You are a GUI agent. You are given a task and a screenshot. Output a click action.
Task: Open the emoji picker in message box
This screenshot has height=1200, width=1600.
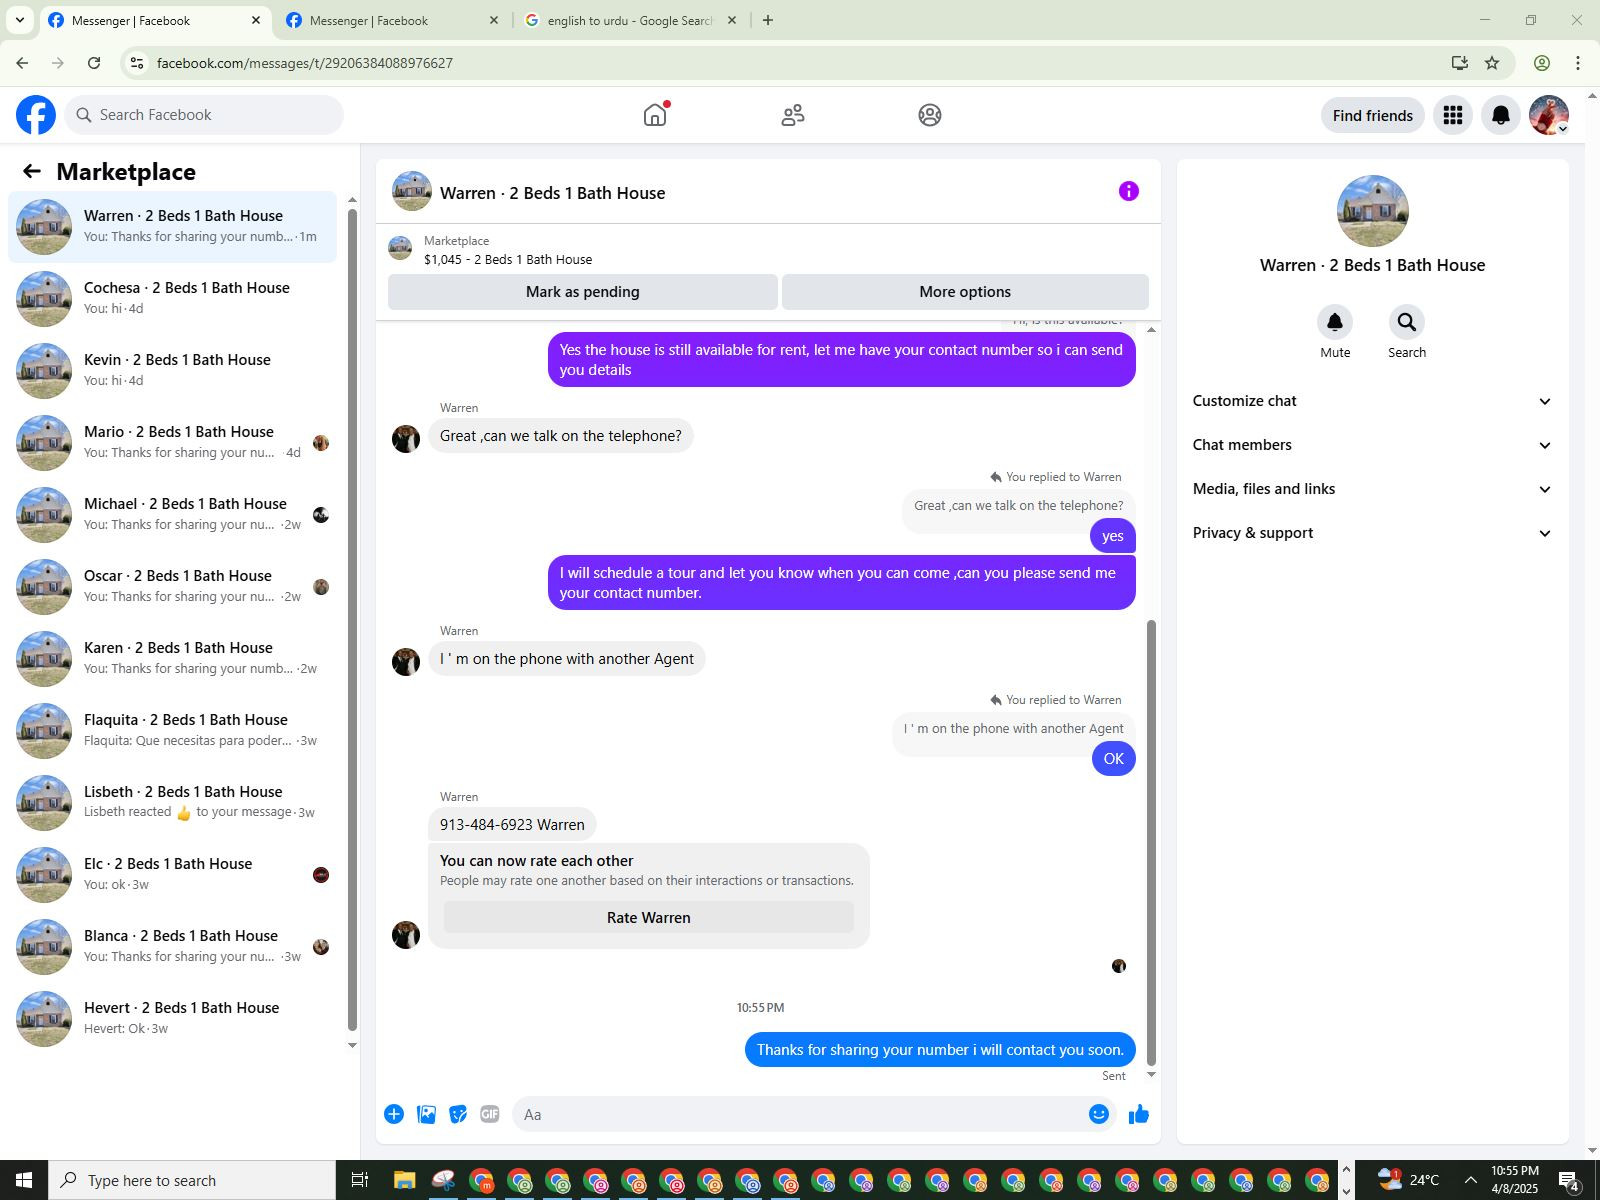click(1099, 1114)
